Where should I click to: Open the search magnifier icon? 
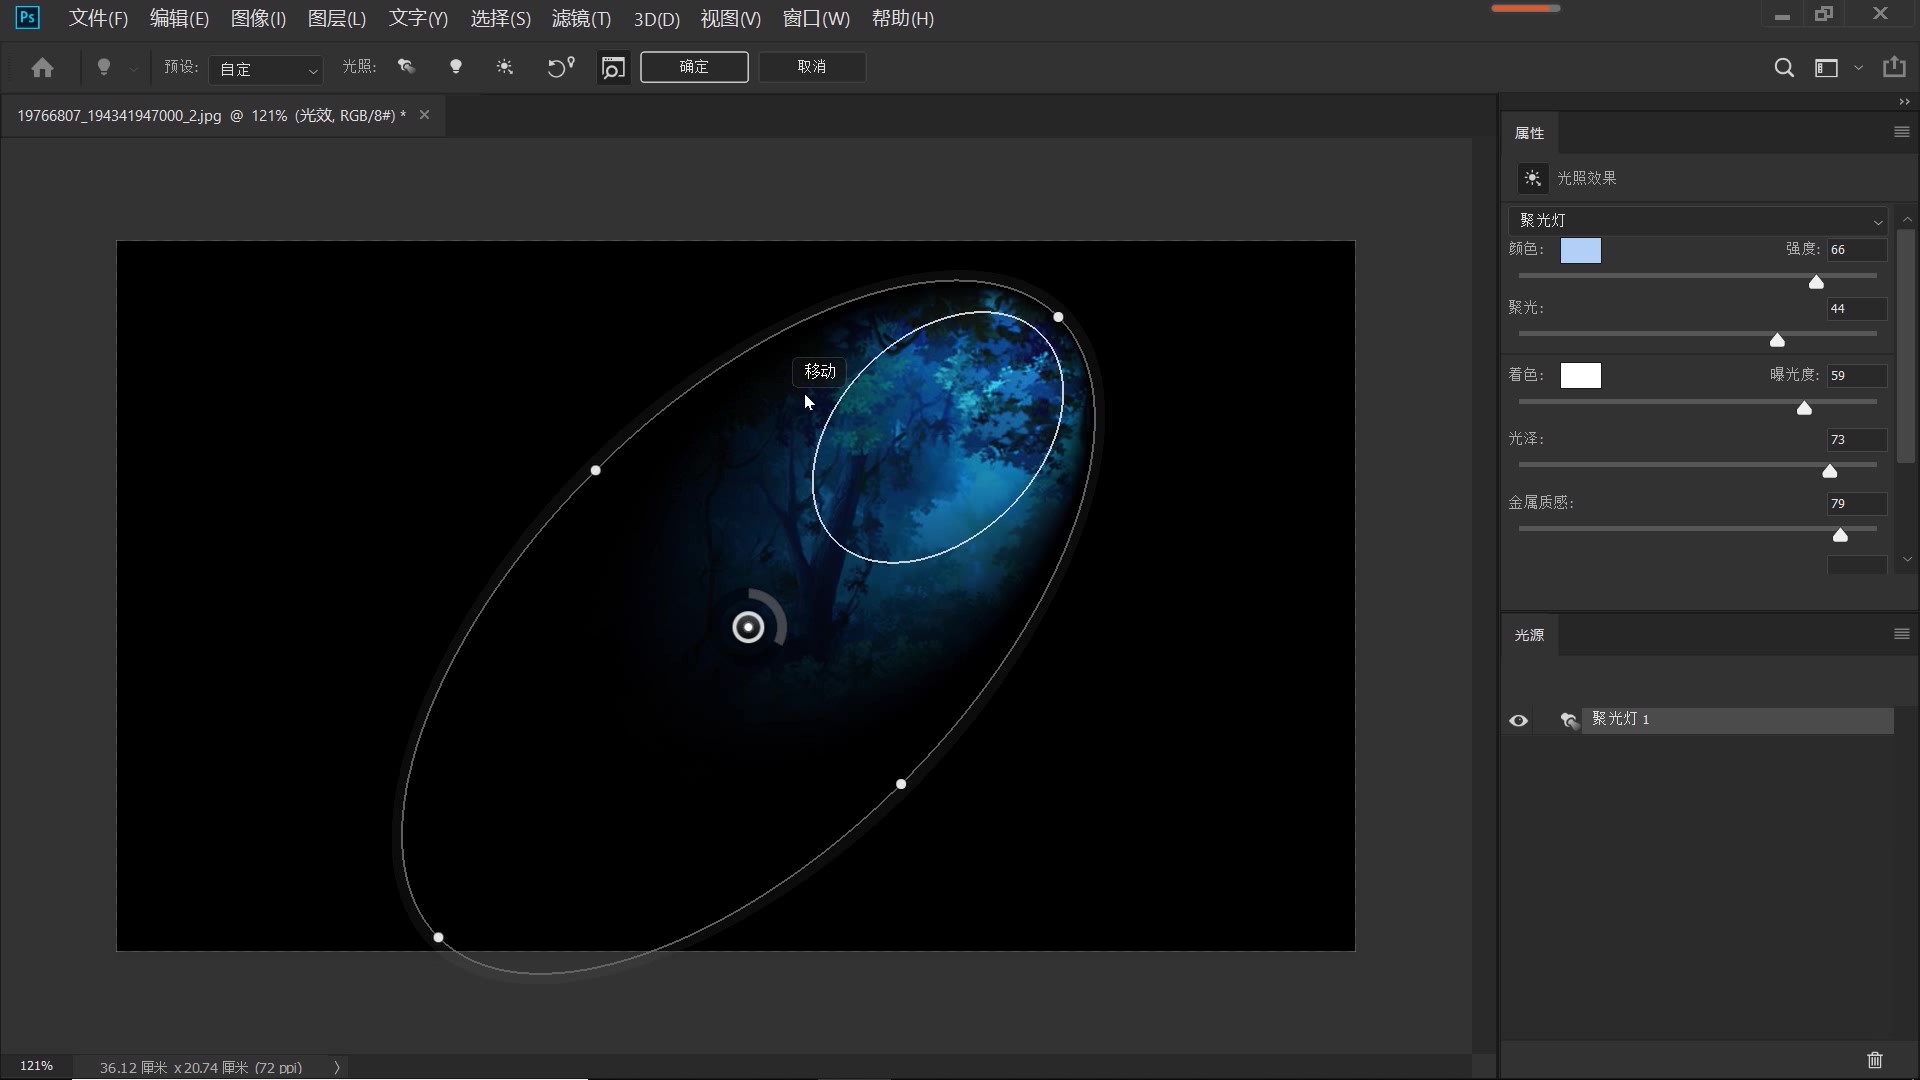[1783, 68]
